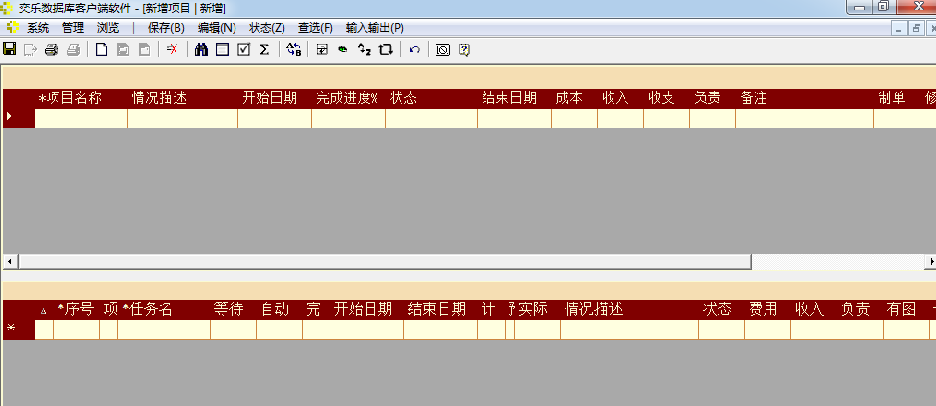Click the Undo arrow icon
This screenshot has width=936, height=406.
(x=414, y=49)
